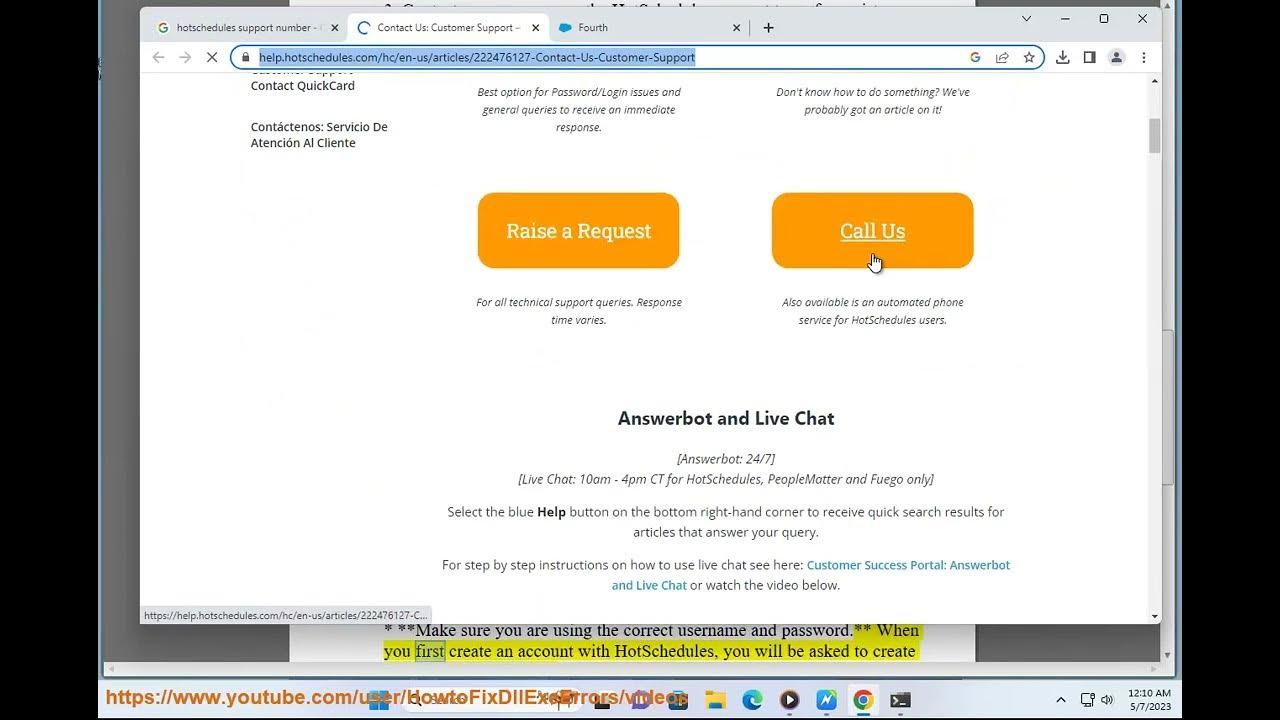Click the Call Us button
Image resolution: width=1280 pixels, height=720 pixels.
tap(872, 231)
